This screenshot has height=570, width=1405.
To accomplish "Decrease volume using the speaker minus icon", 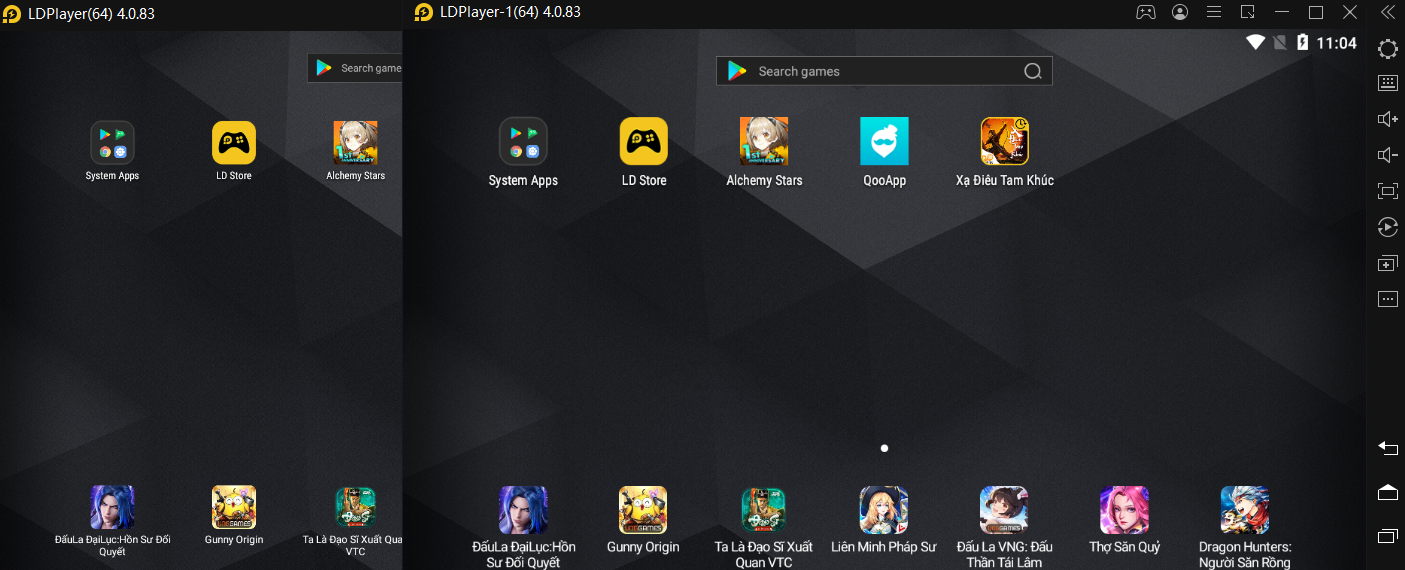I will click(1387, 154).
